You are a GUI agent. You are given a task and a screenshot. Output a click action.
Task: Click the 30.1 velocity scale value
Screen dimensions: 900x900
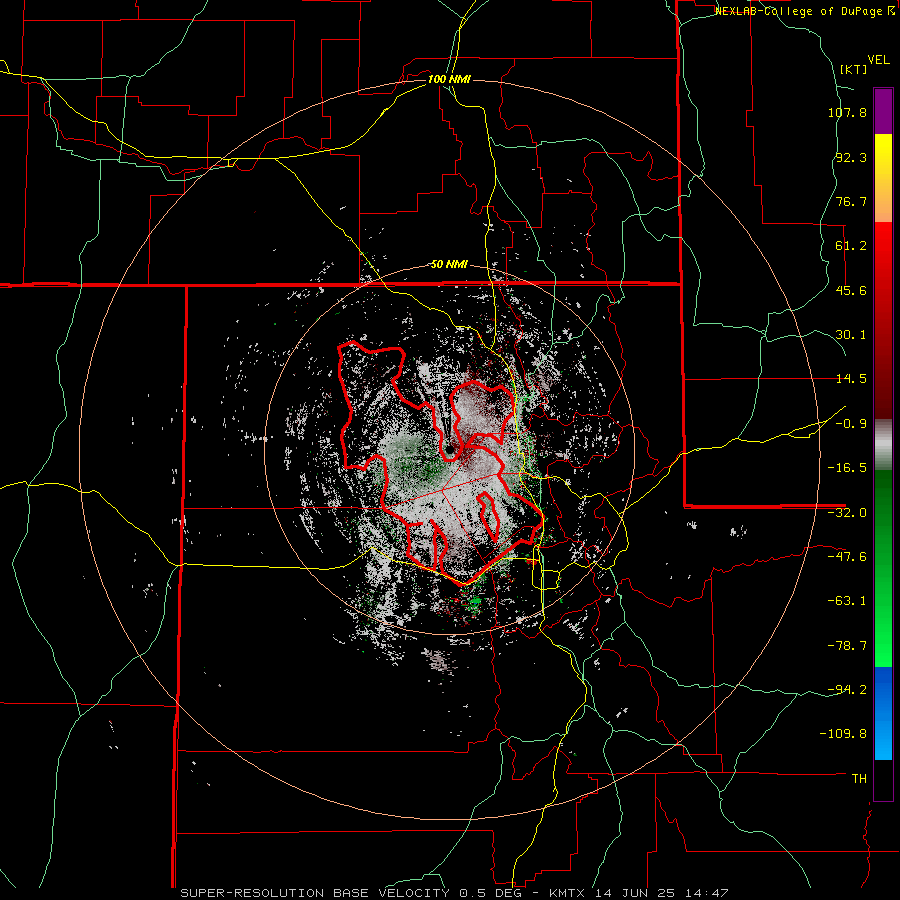(851, 335)
